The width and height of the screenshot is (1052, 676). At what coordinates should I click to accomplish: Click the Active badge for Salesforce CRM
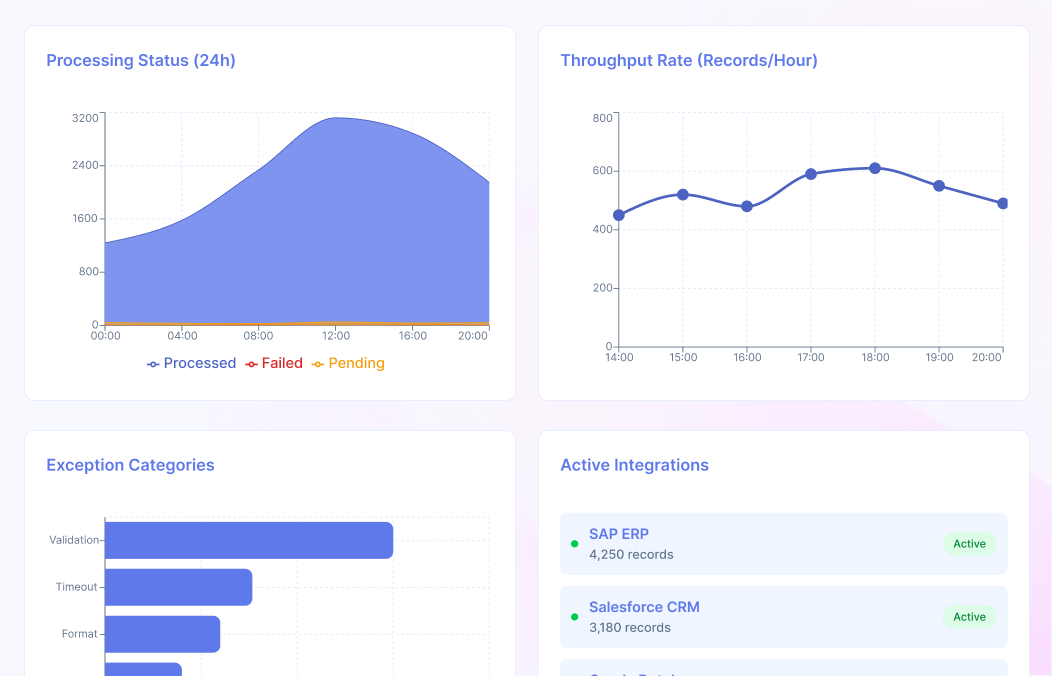click(969, 617)
